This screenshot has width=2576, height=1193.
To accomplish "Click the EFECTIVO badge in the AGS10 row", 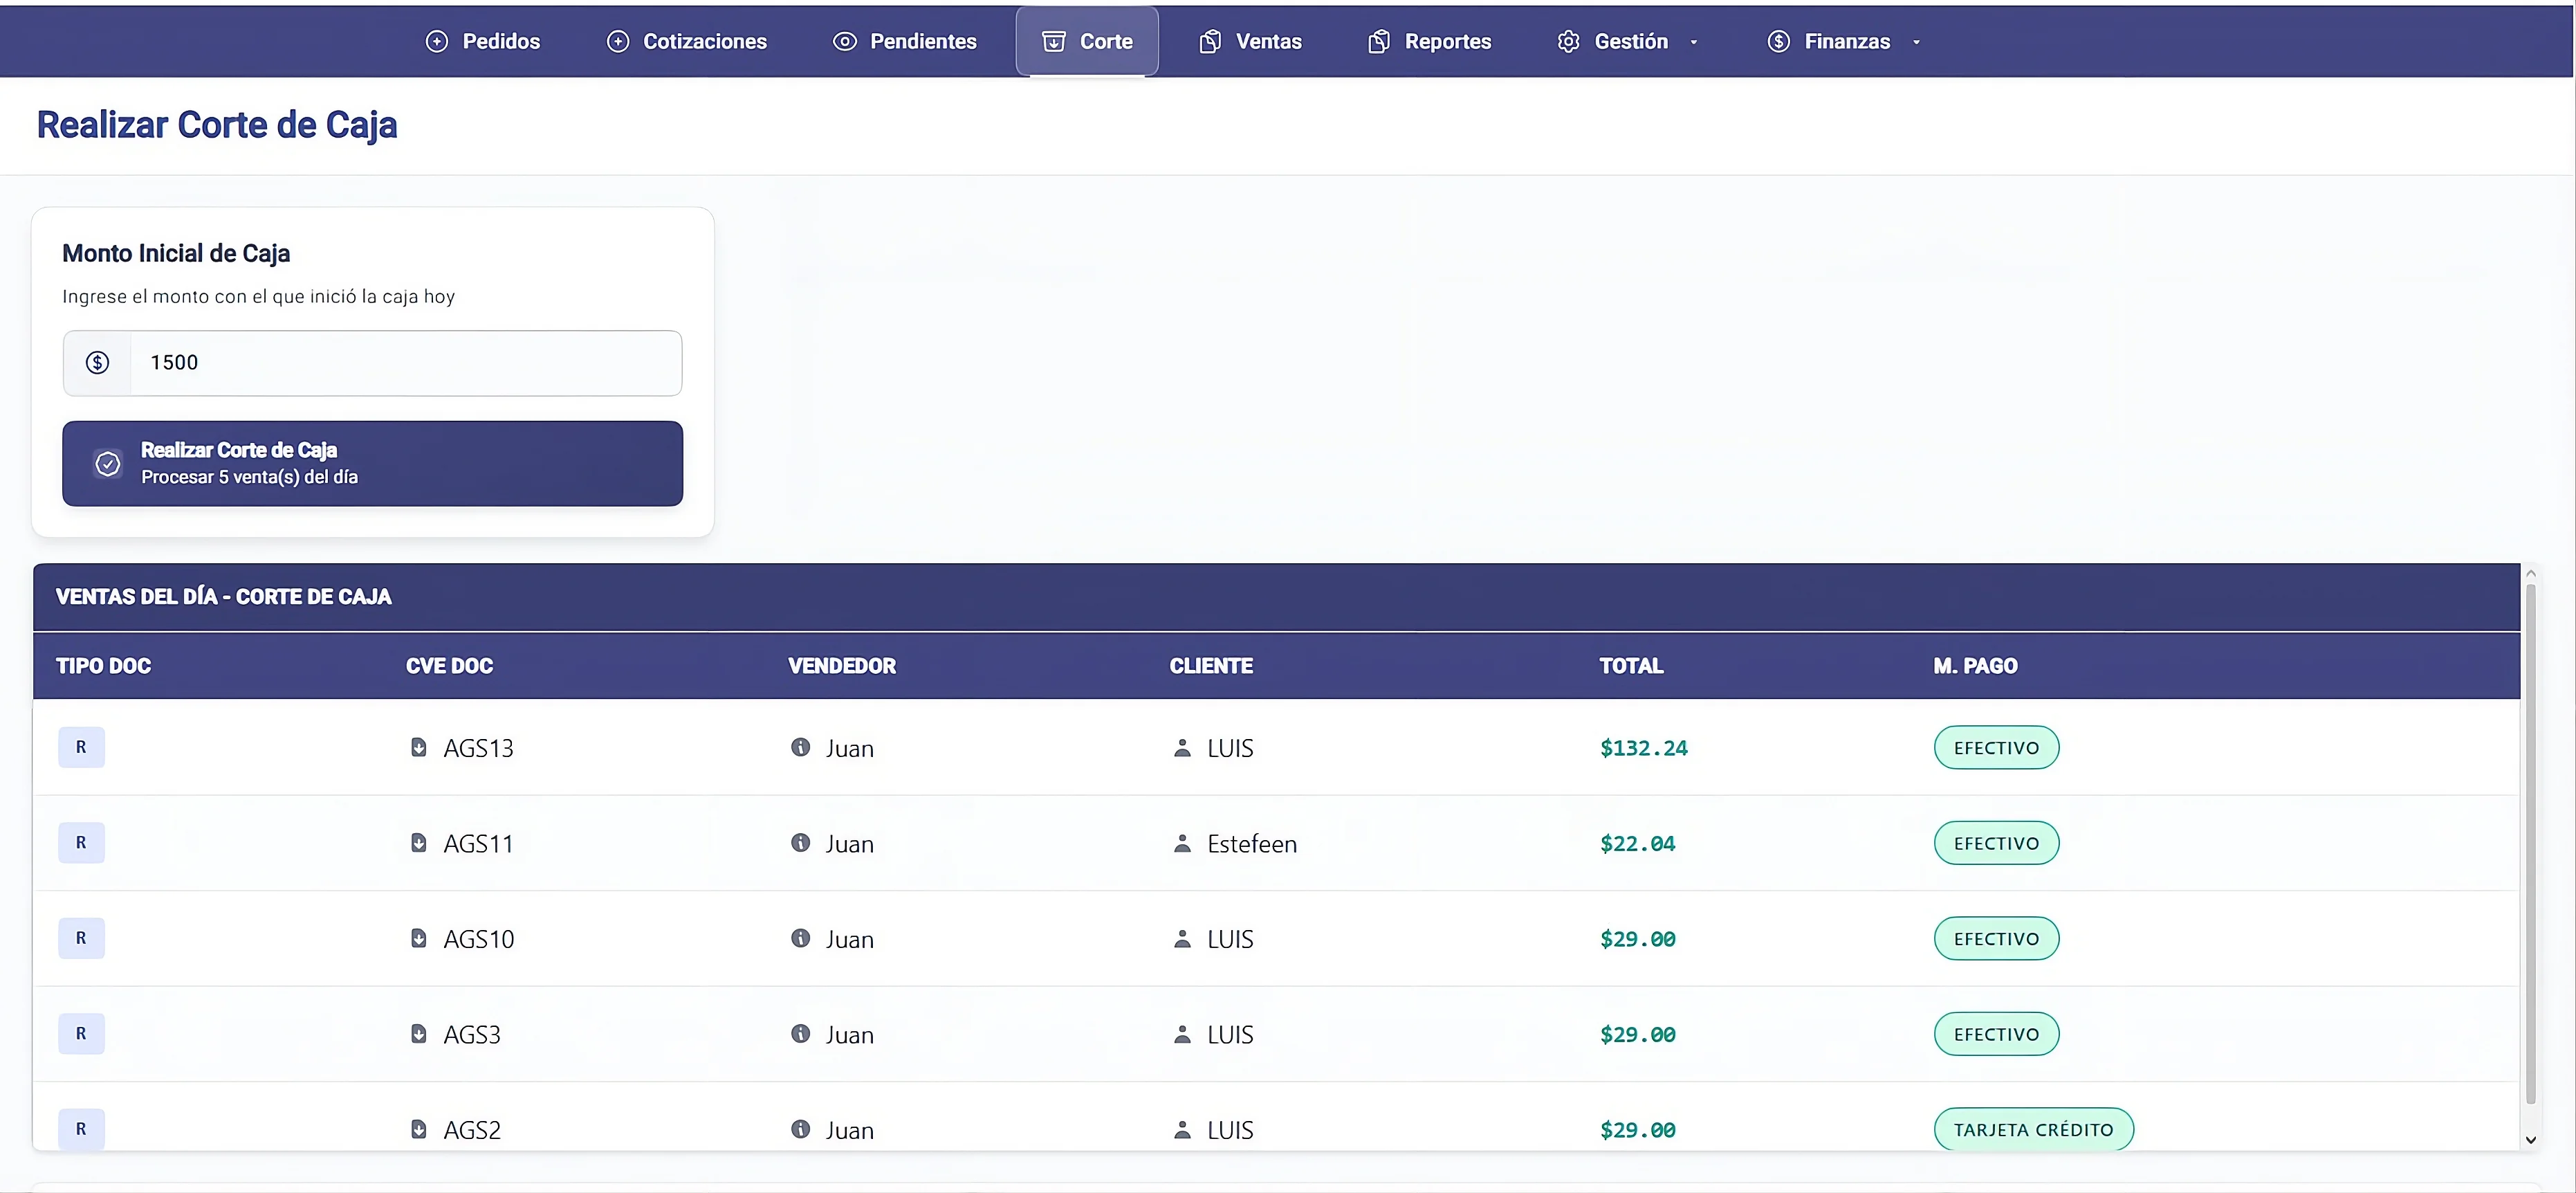I will click(1996, 938).
